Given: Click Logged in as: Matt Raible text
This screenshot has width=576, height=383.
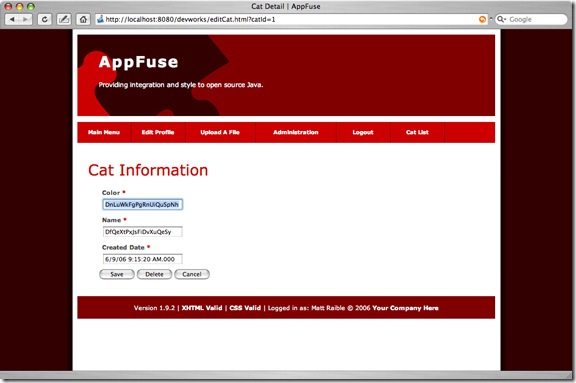Looking at the screenshot, I should pyautogui.click(x=306, y=308).
